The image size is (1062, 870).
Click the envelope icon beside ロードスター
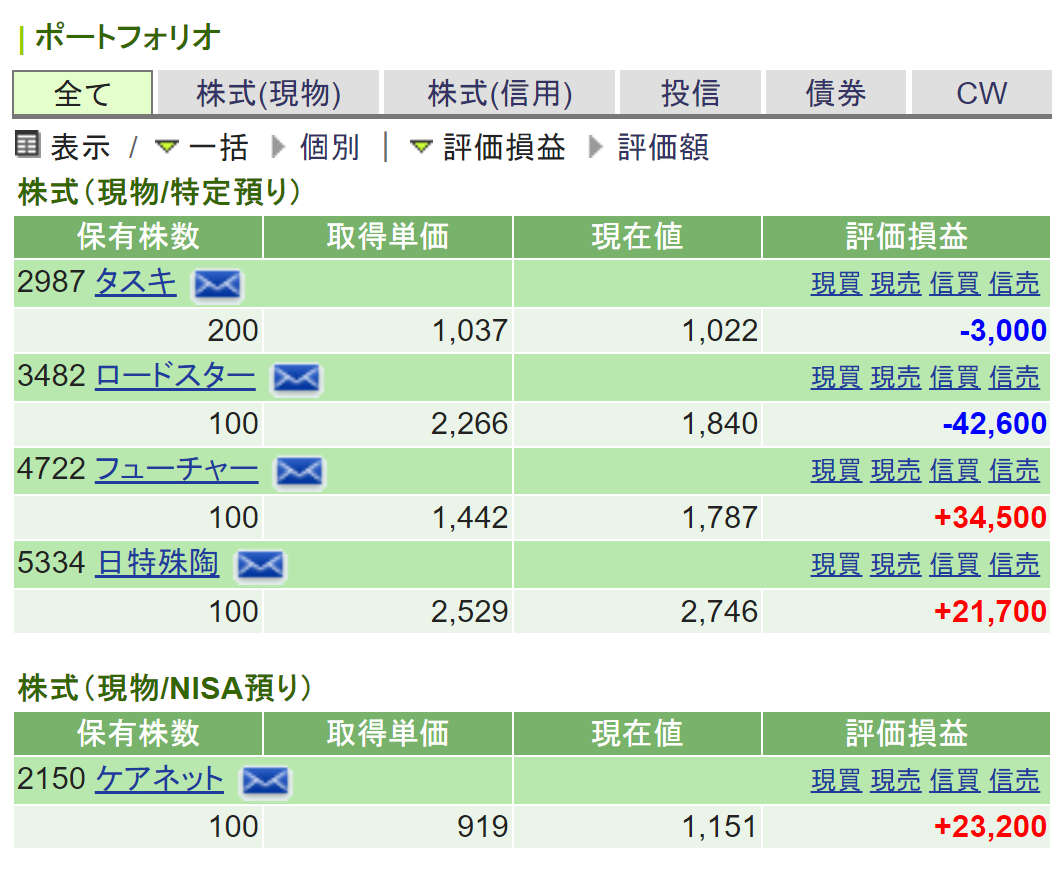(295, 378)
